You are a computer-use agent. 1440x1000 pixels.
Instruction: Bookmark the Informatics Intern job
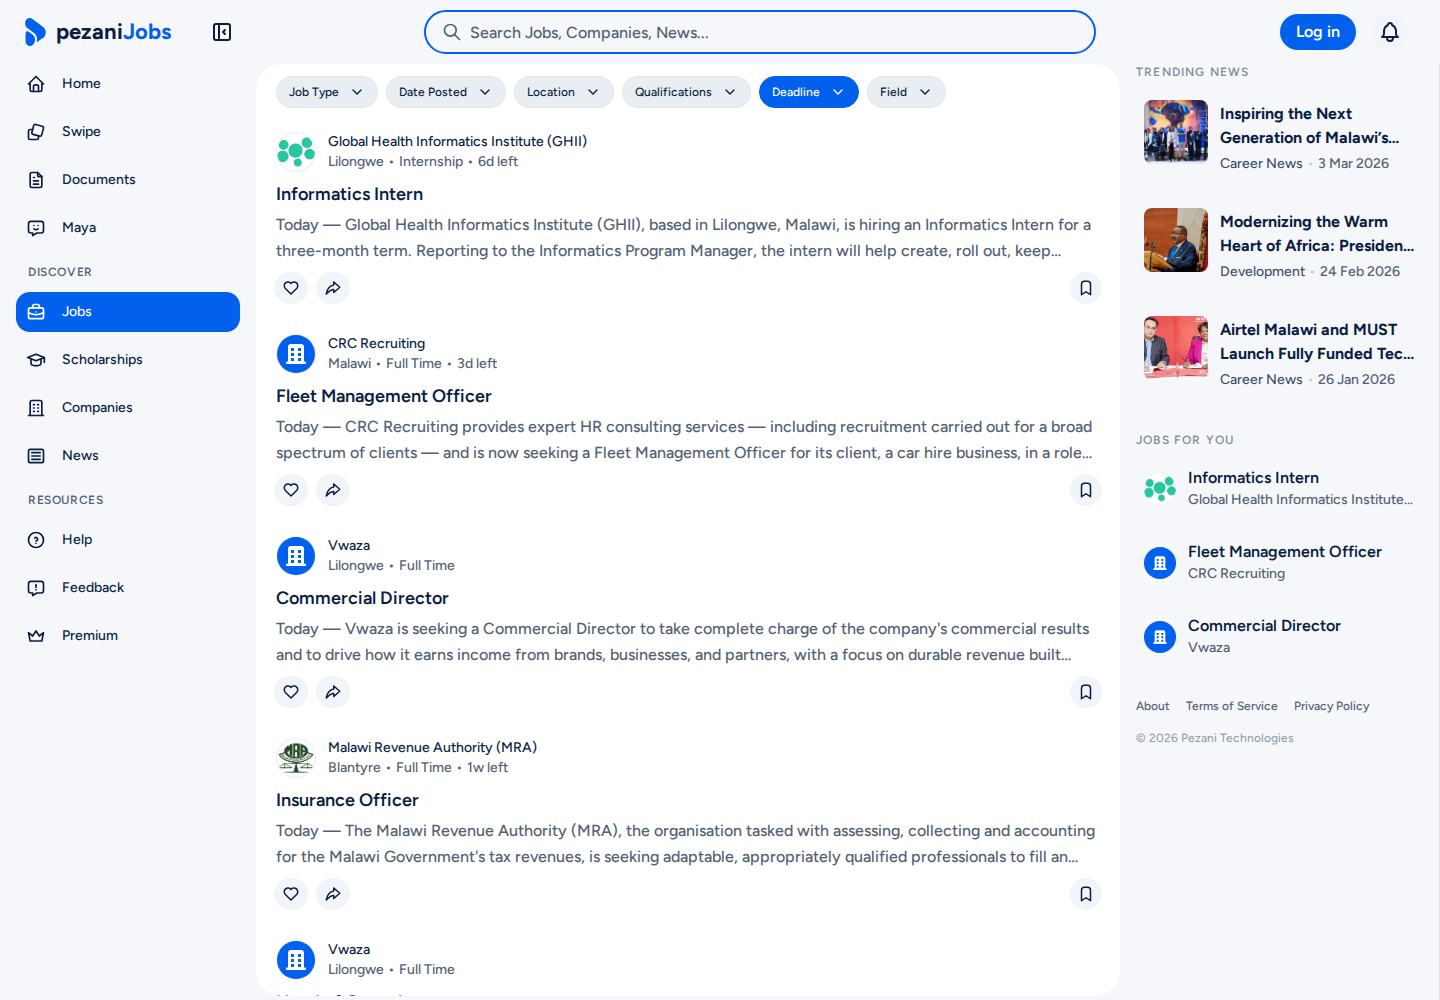pyautogui.click(x=1086, y=288)
